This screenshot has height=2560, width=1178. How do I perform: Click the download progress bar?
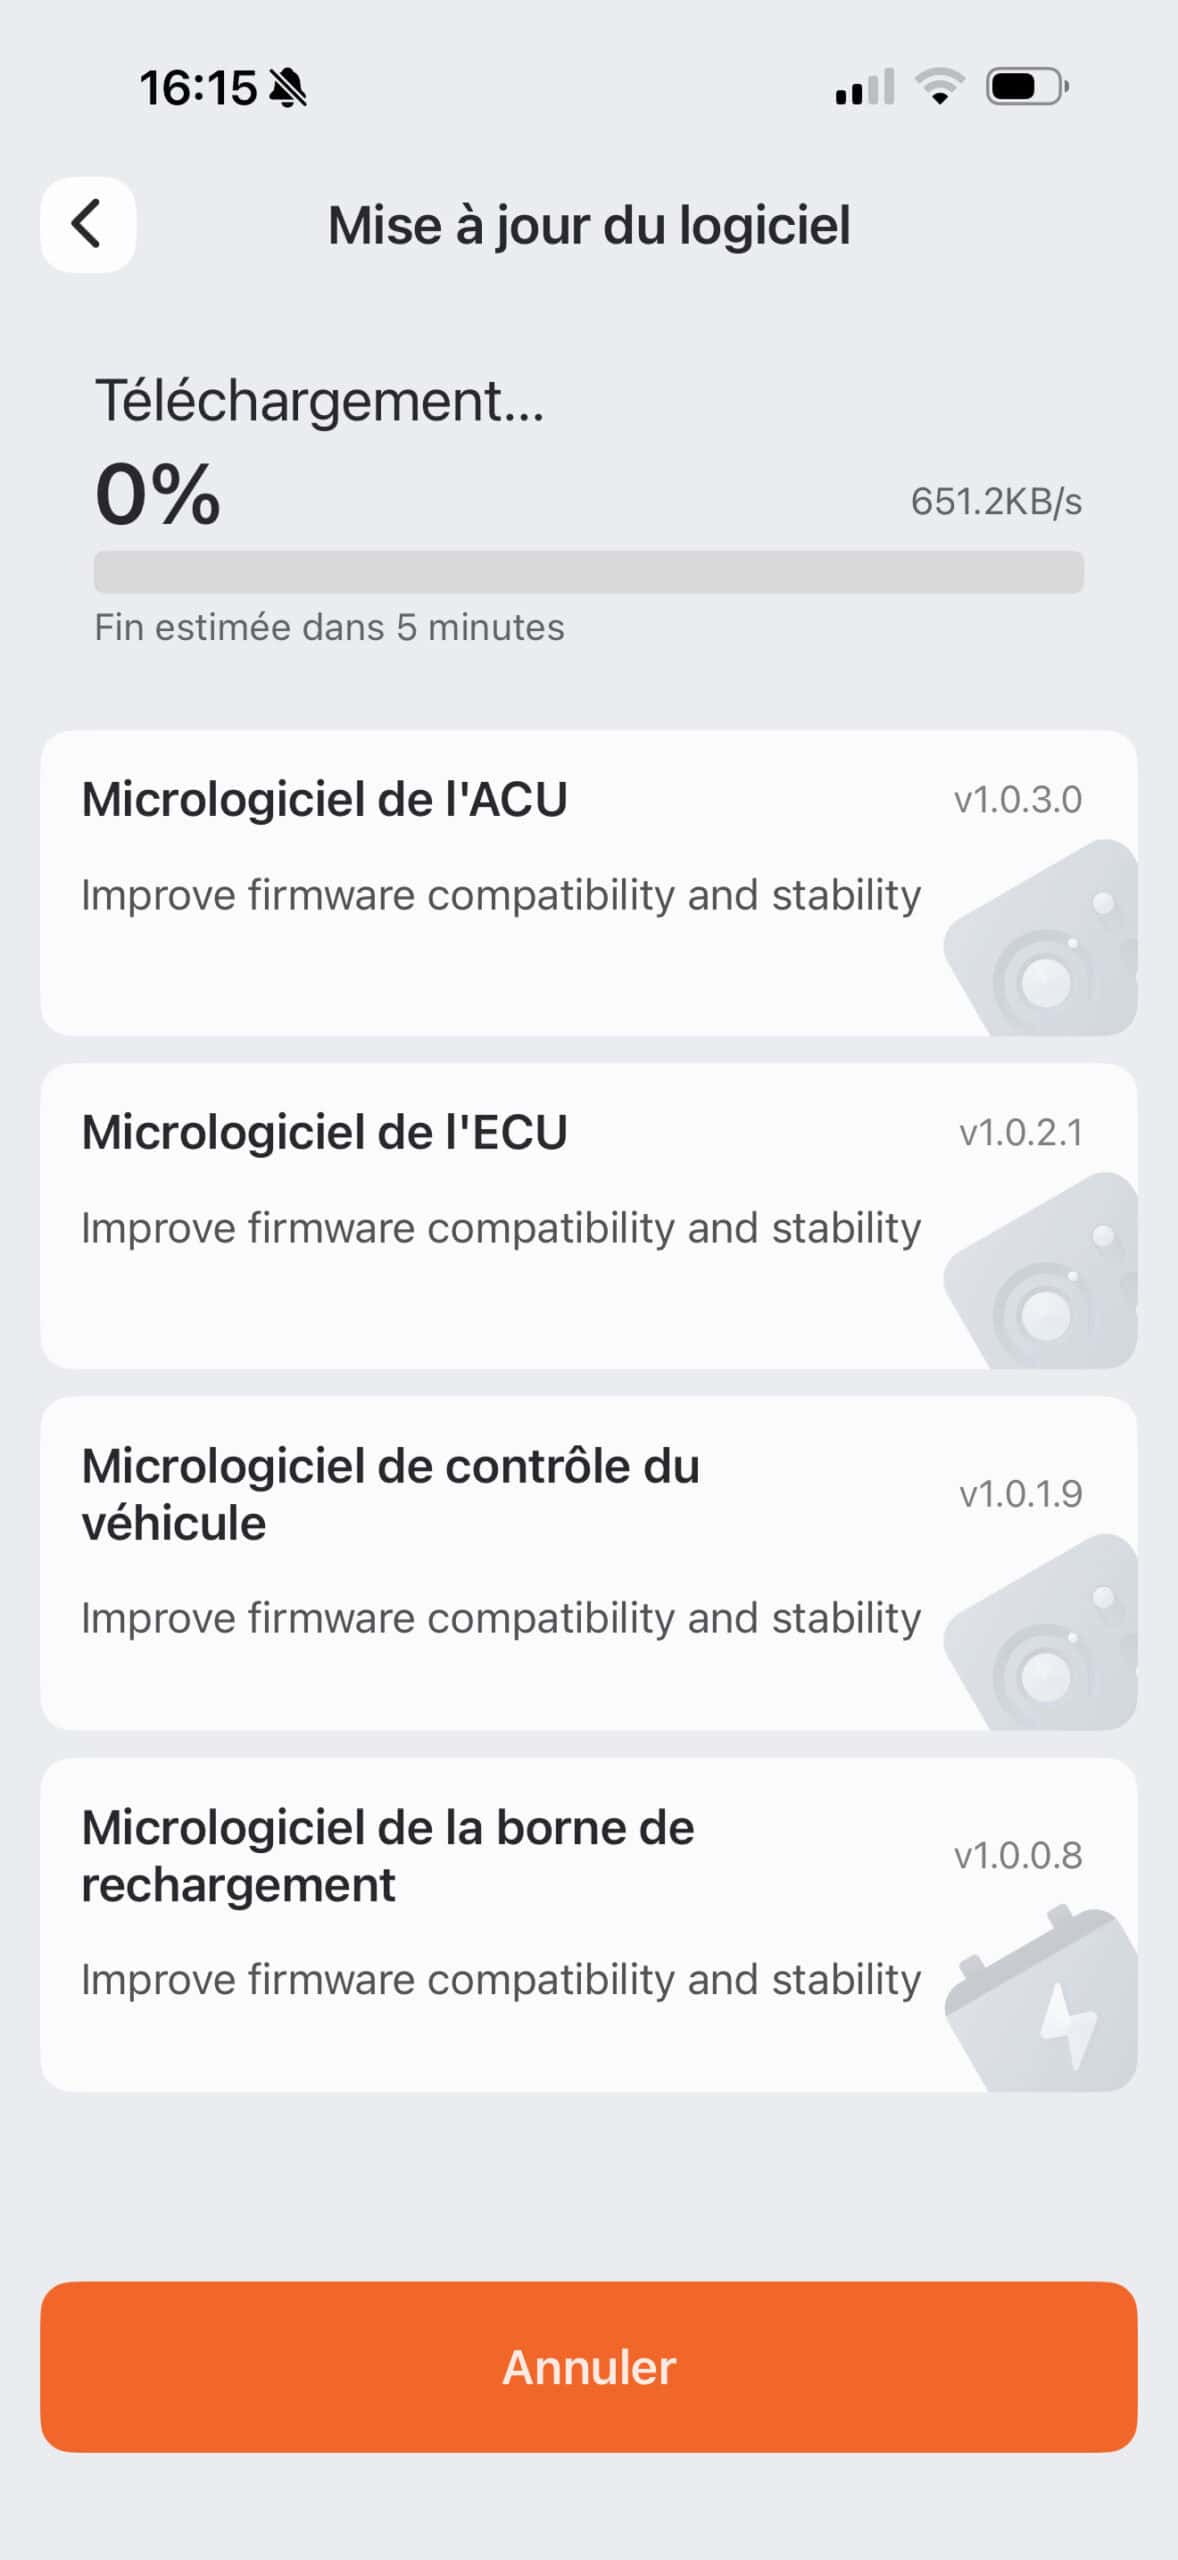(588, 572)
